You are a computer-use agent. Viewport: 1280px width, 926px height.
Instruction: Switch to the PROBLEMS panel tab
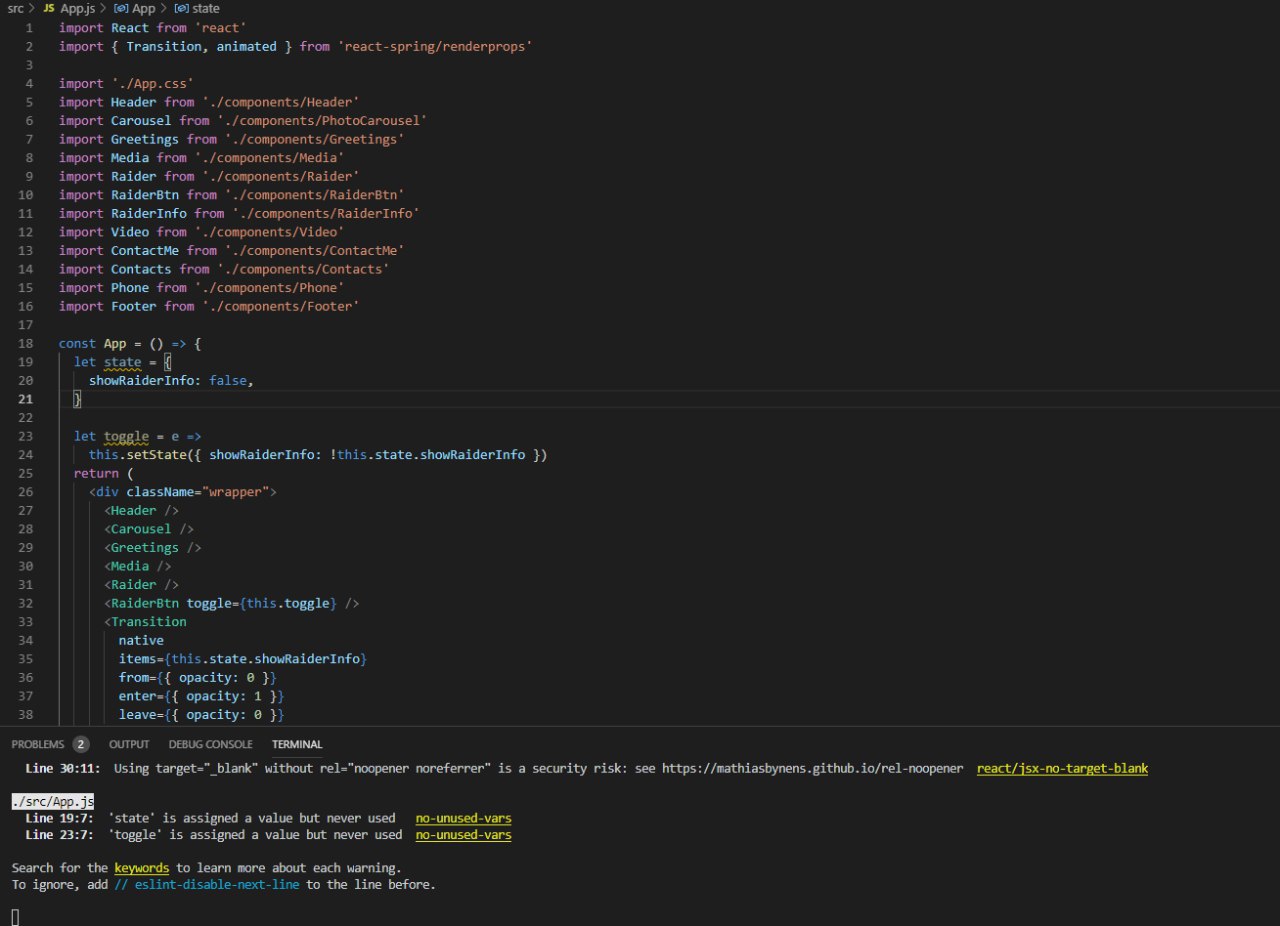[x=37, y=744]
